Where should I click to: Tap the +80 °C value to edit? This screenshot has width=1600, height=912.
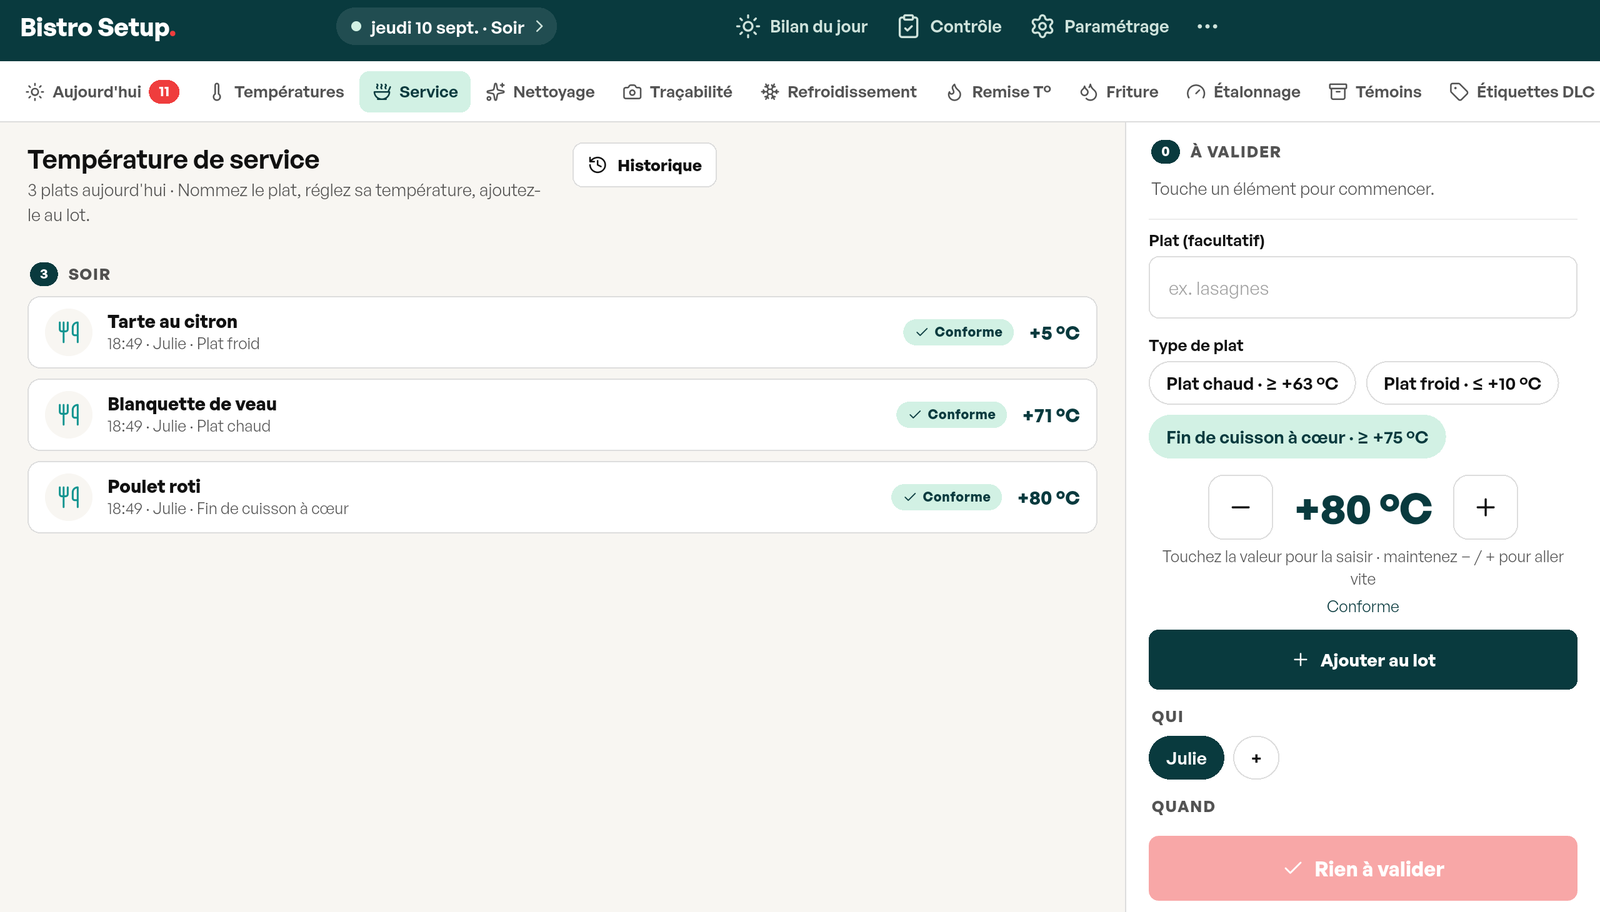point(1363,509)
